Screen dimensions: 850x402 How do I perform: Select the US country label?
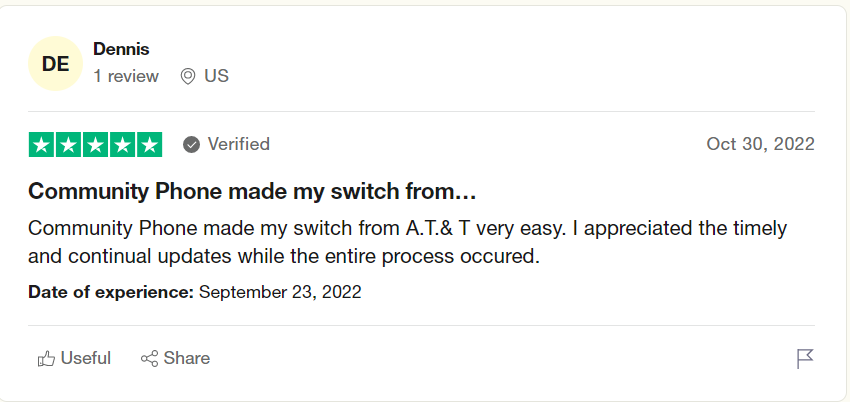pyautogui.click(x=216, y=76)
